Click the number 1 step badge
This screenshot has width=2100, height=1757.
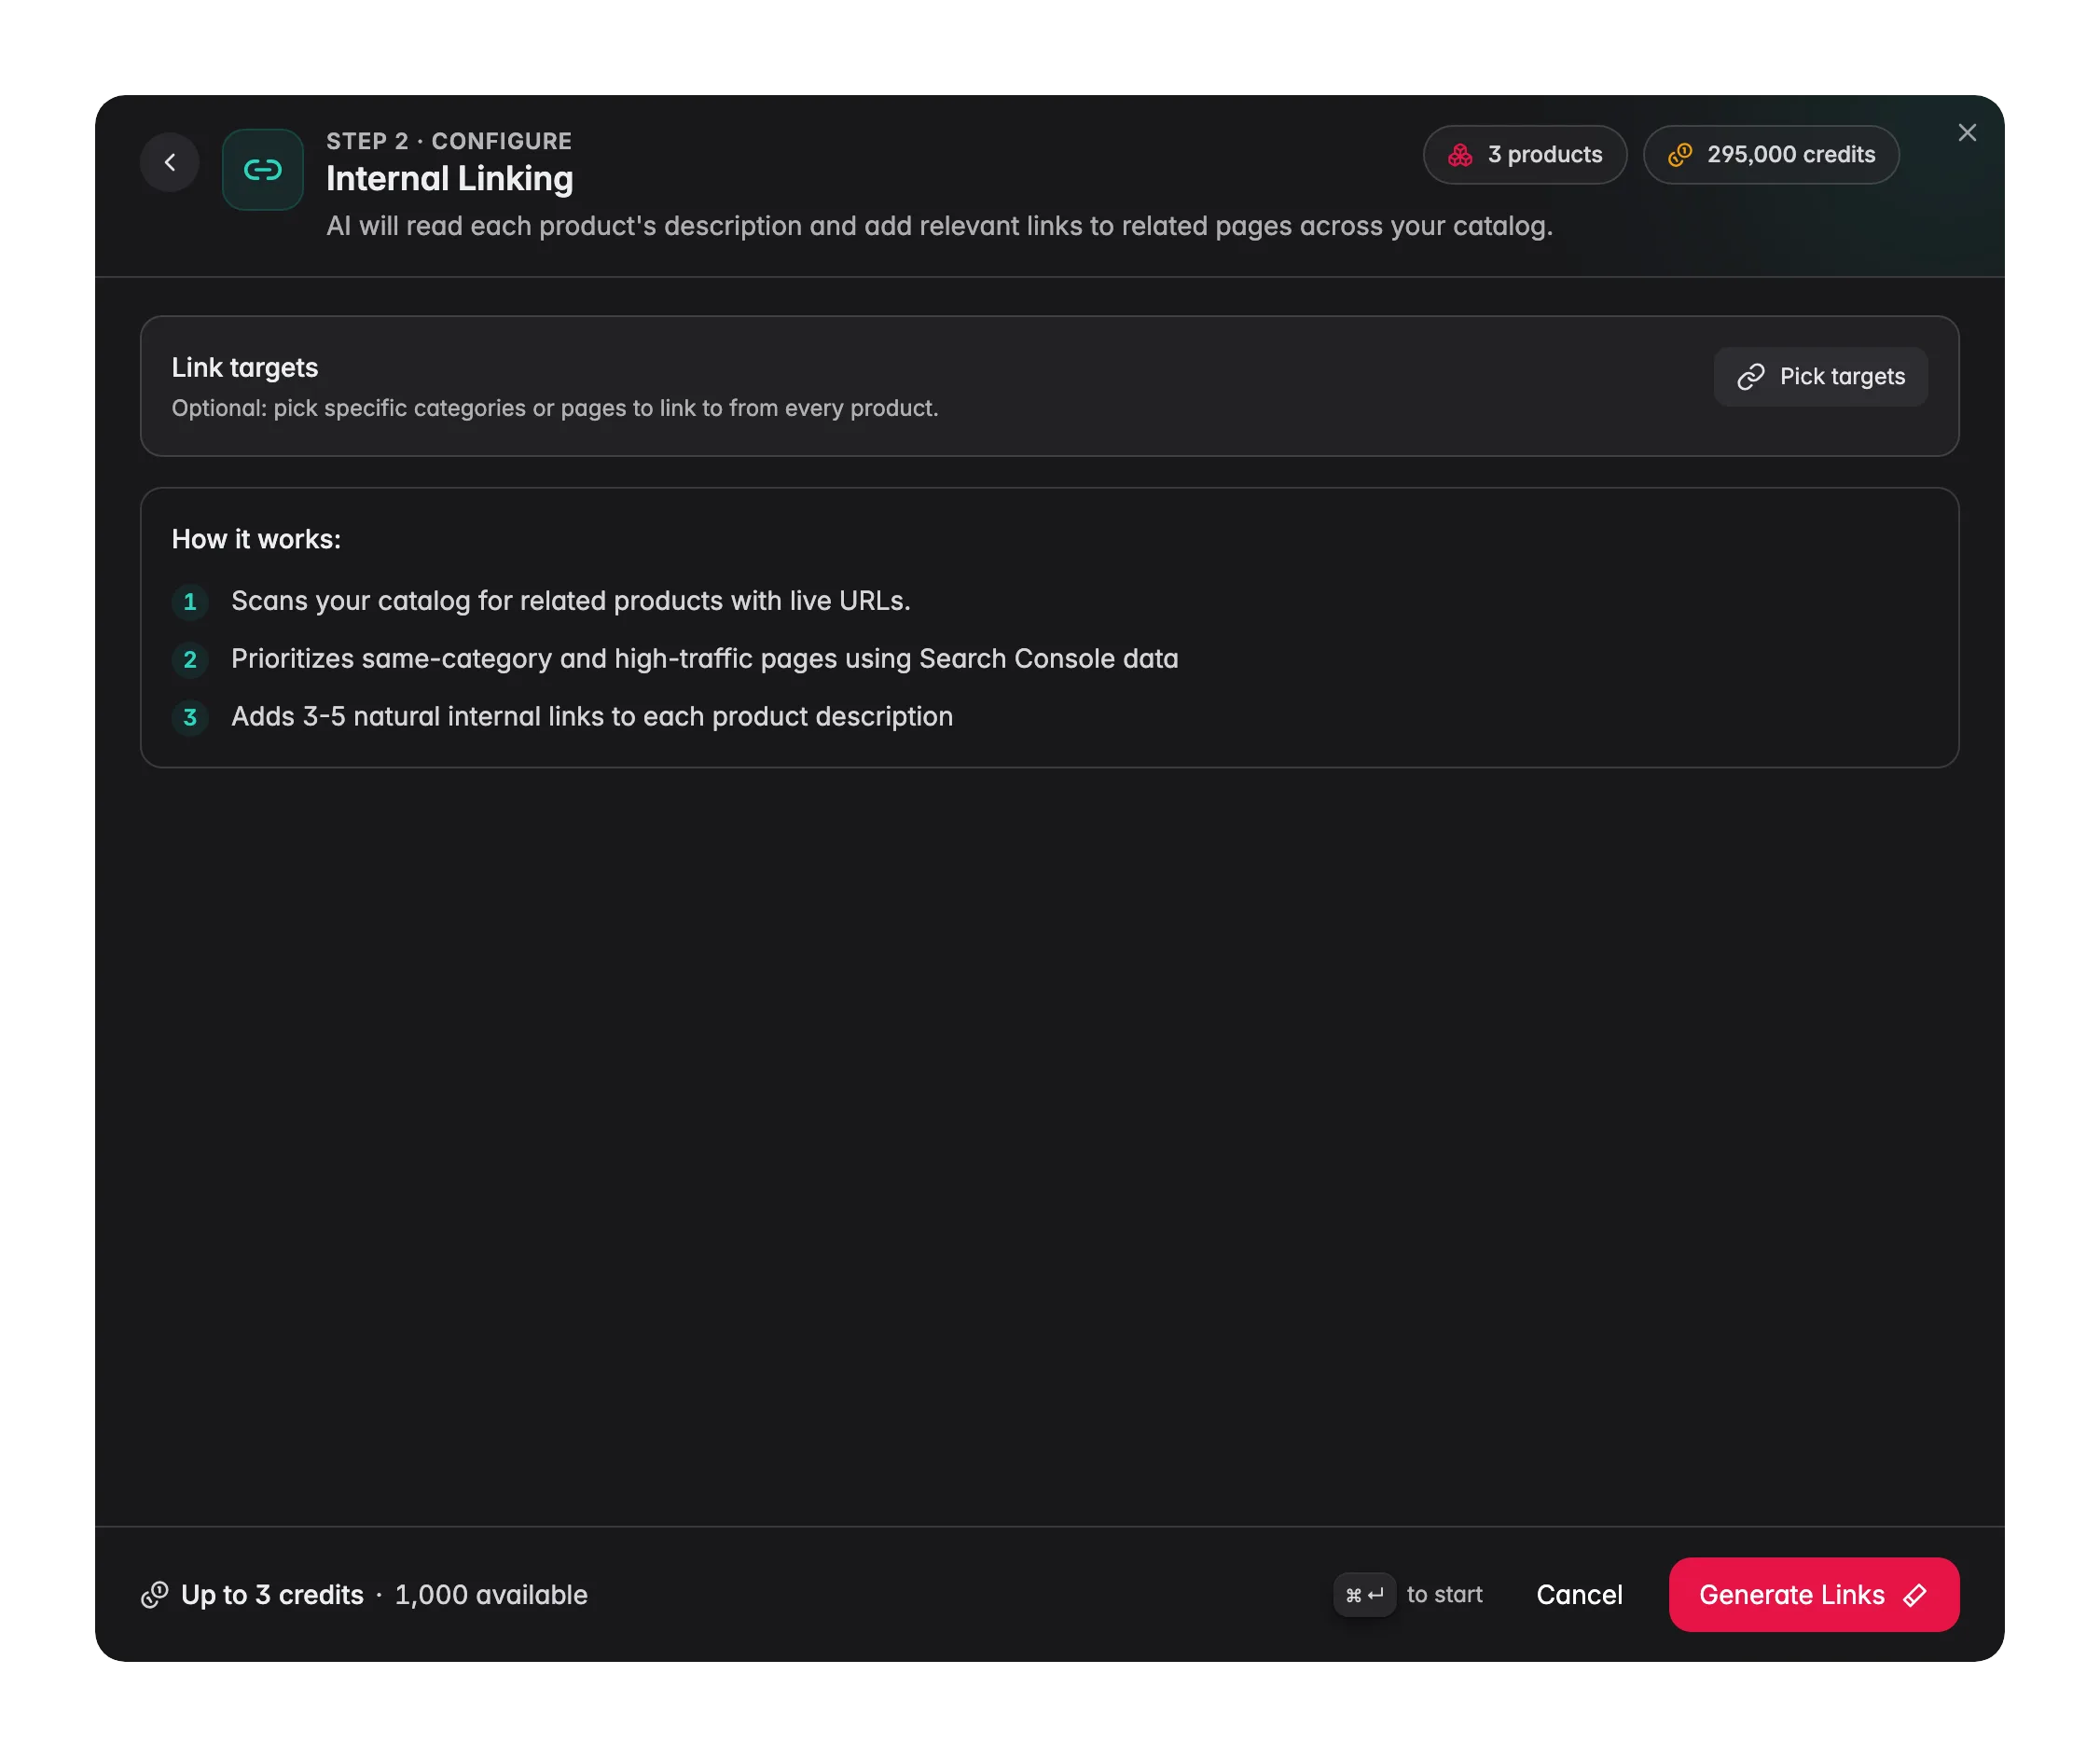190,602
